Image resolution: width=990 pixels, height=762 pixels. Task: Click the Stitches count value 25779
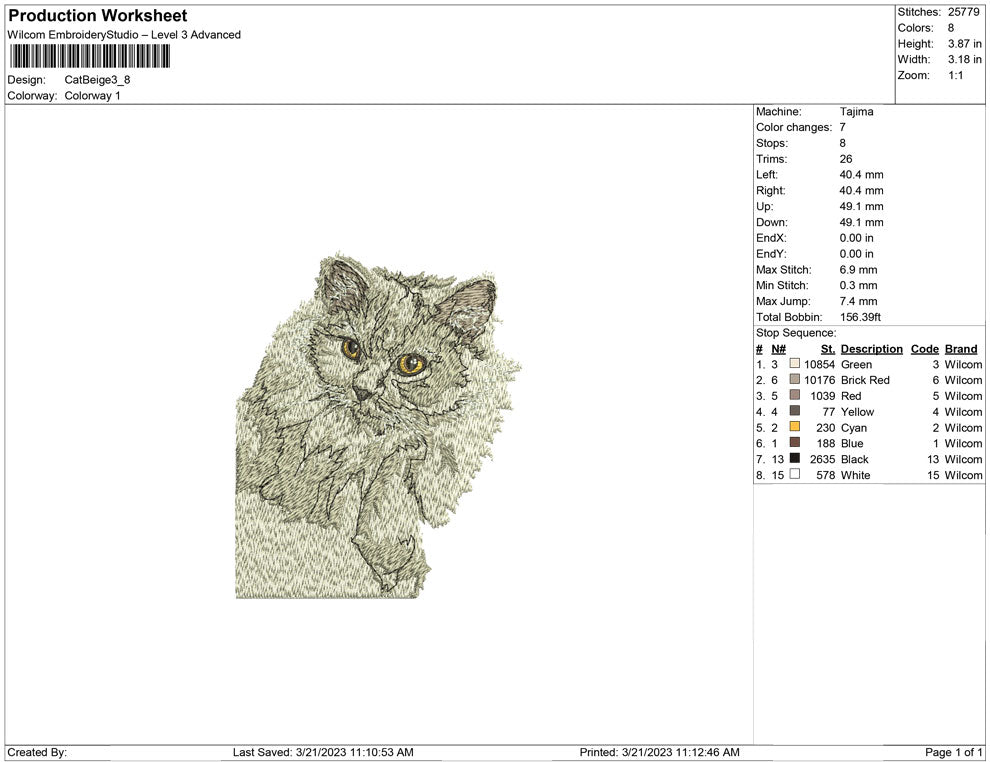coord(963,12)
